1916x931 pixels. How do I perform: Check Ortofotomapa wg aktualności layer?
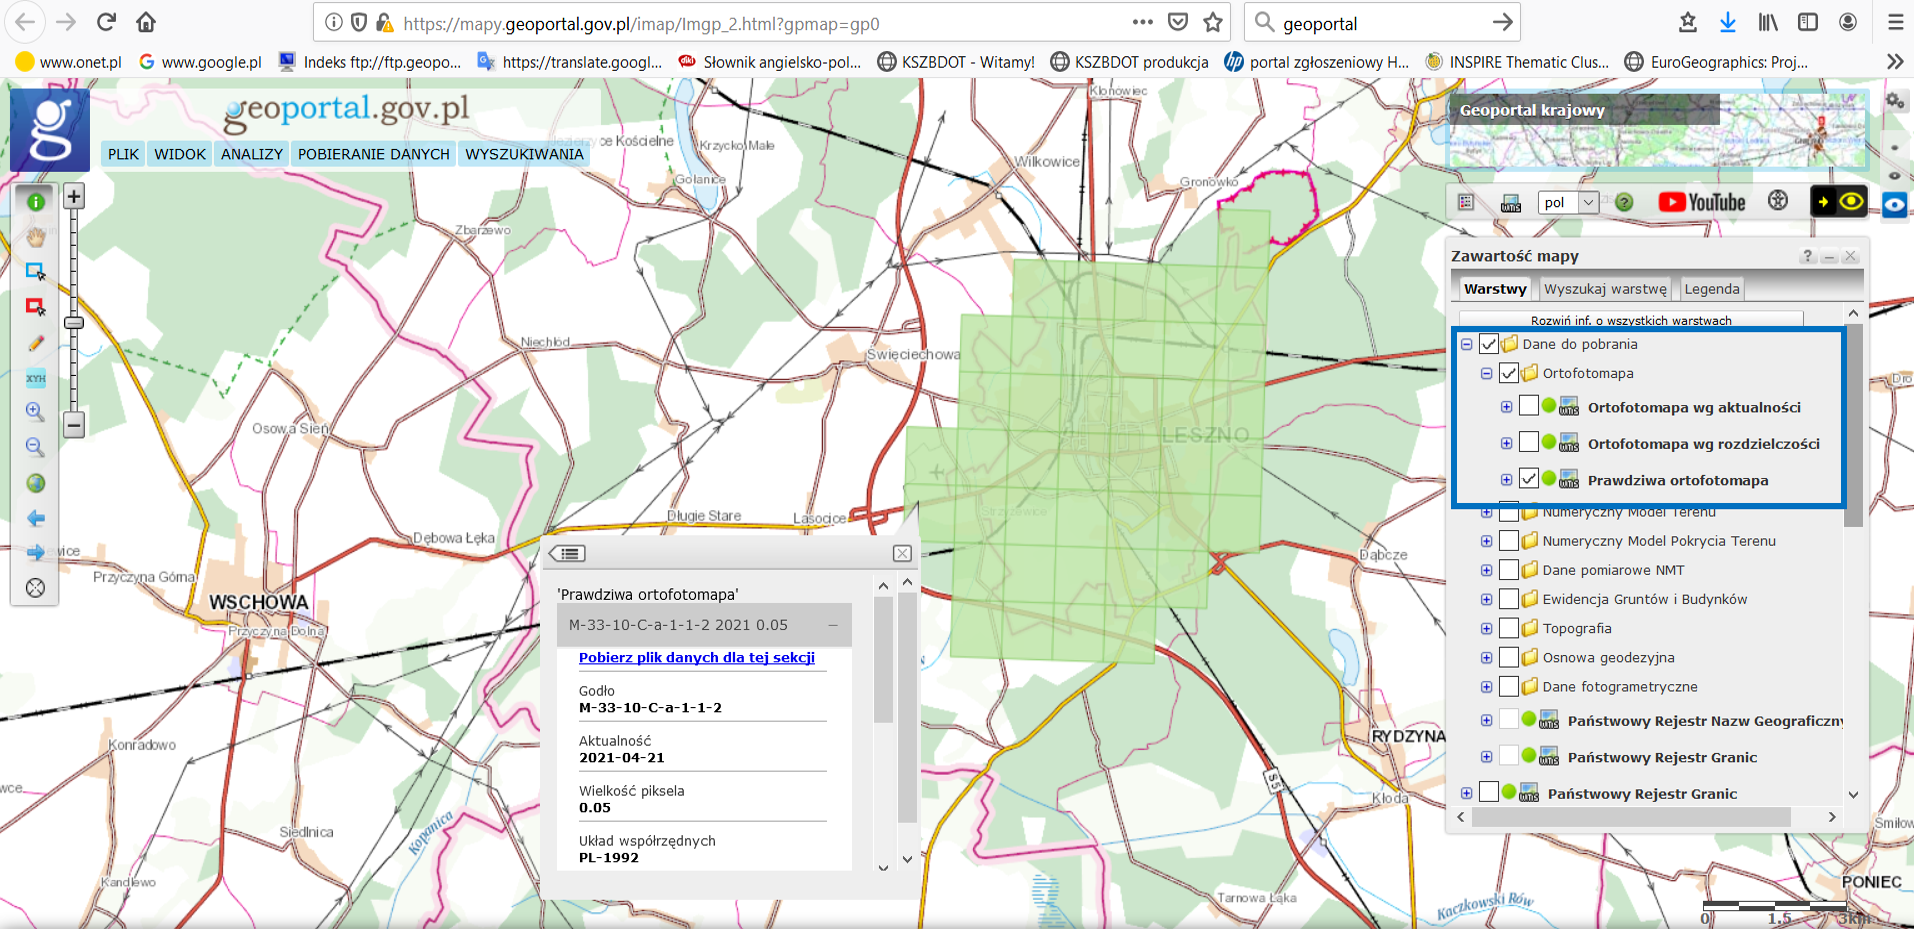coord(1529,406)
